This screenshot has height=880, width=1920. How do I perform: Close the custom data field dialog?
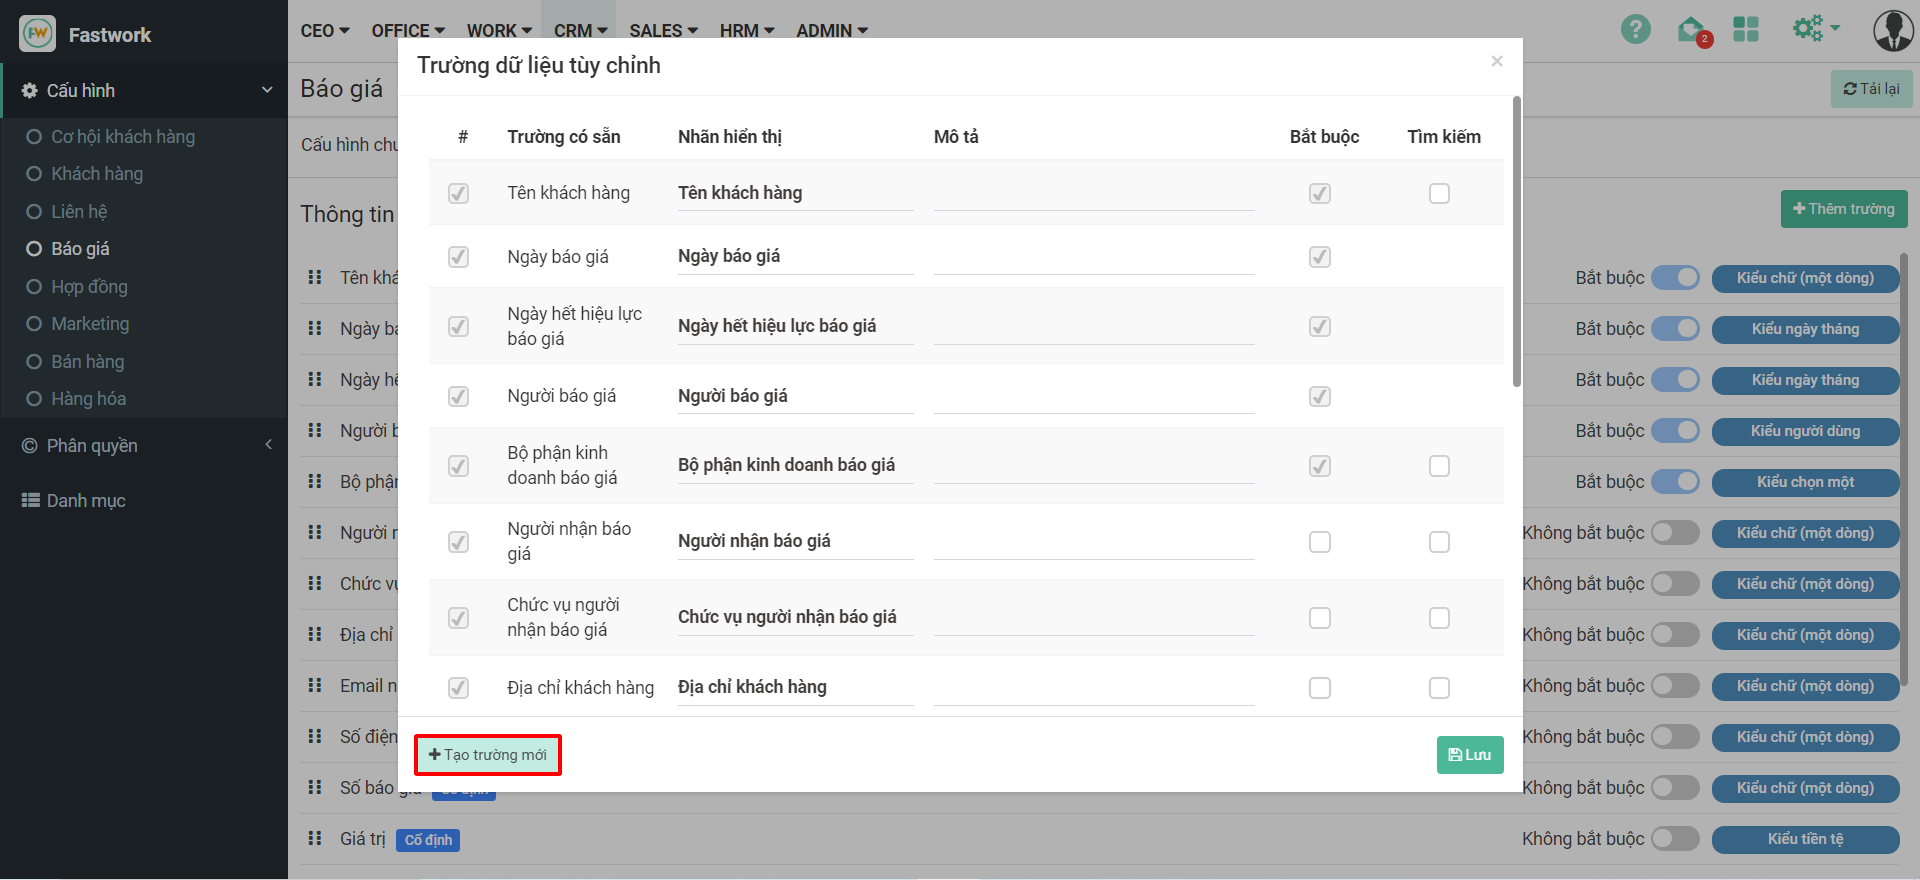(x=1497, y=61)
